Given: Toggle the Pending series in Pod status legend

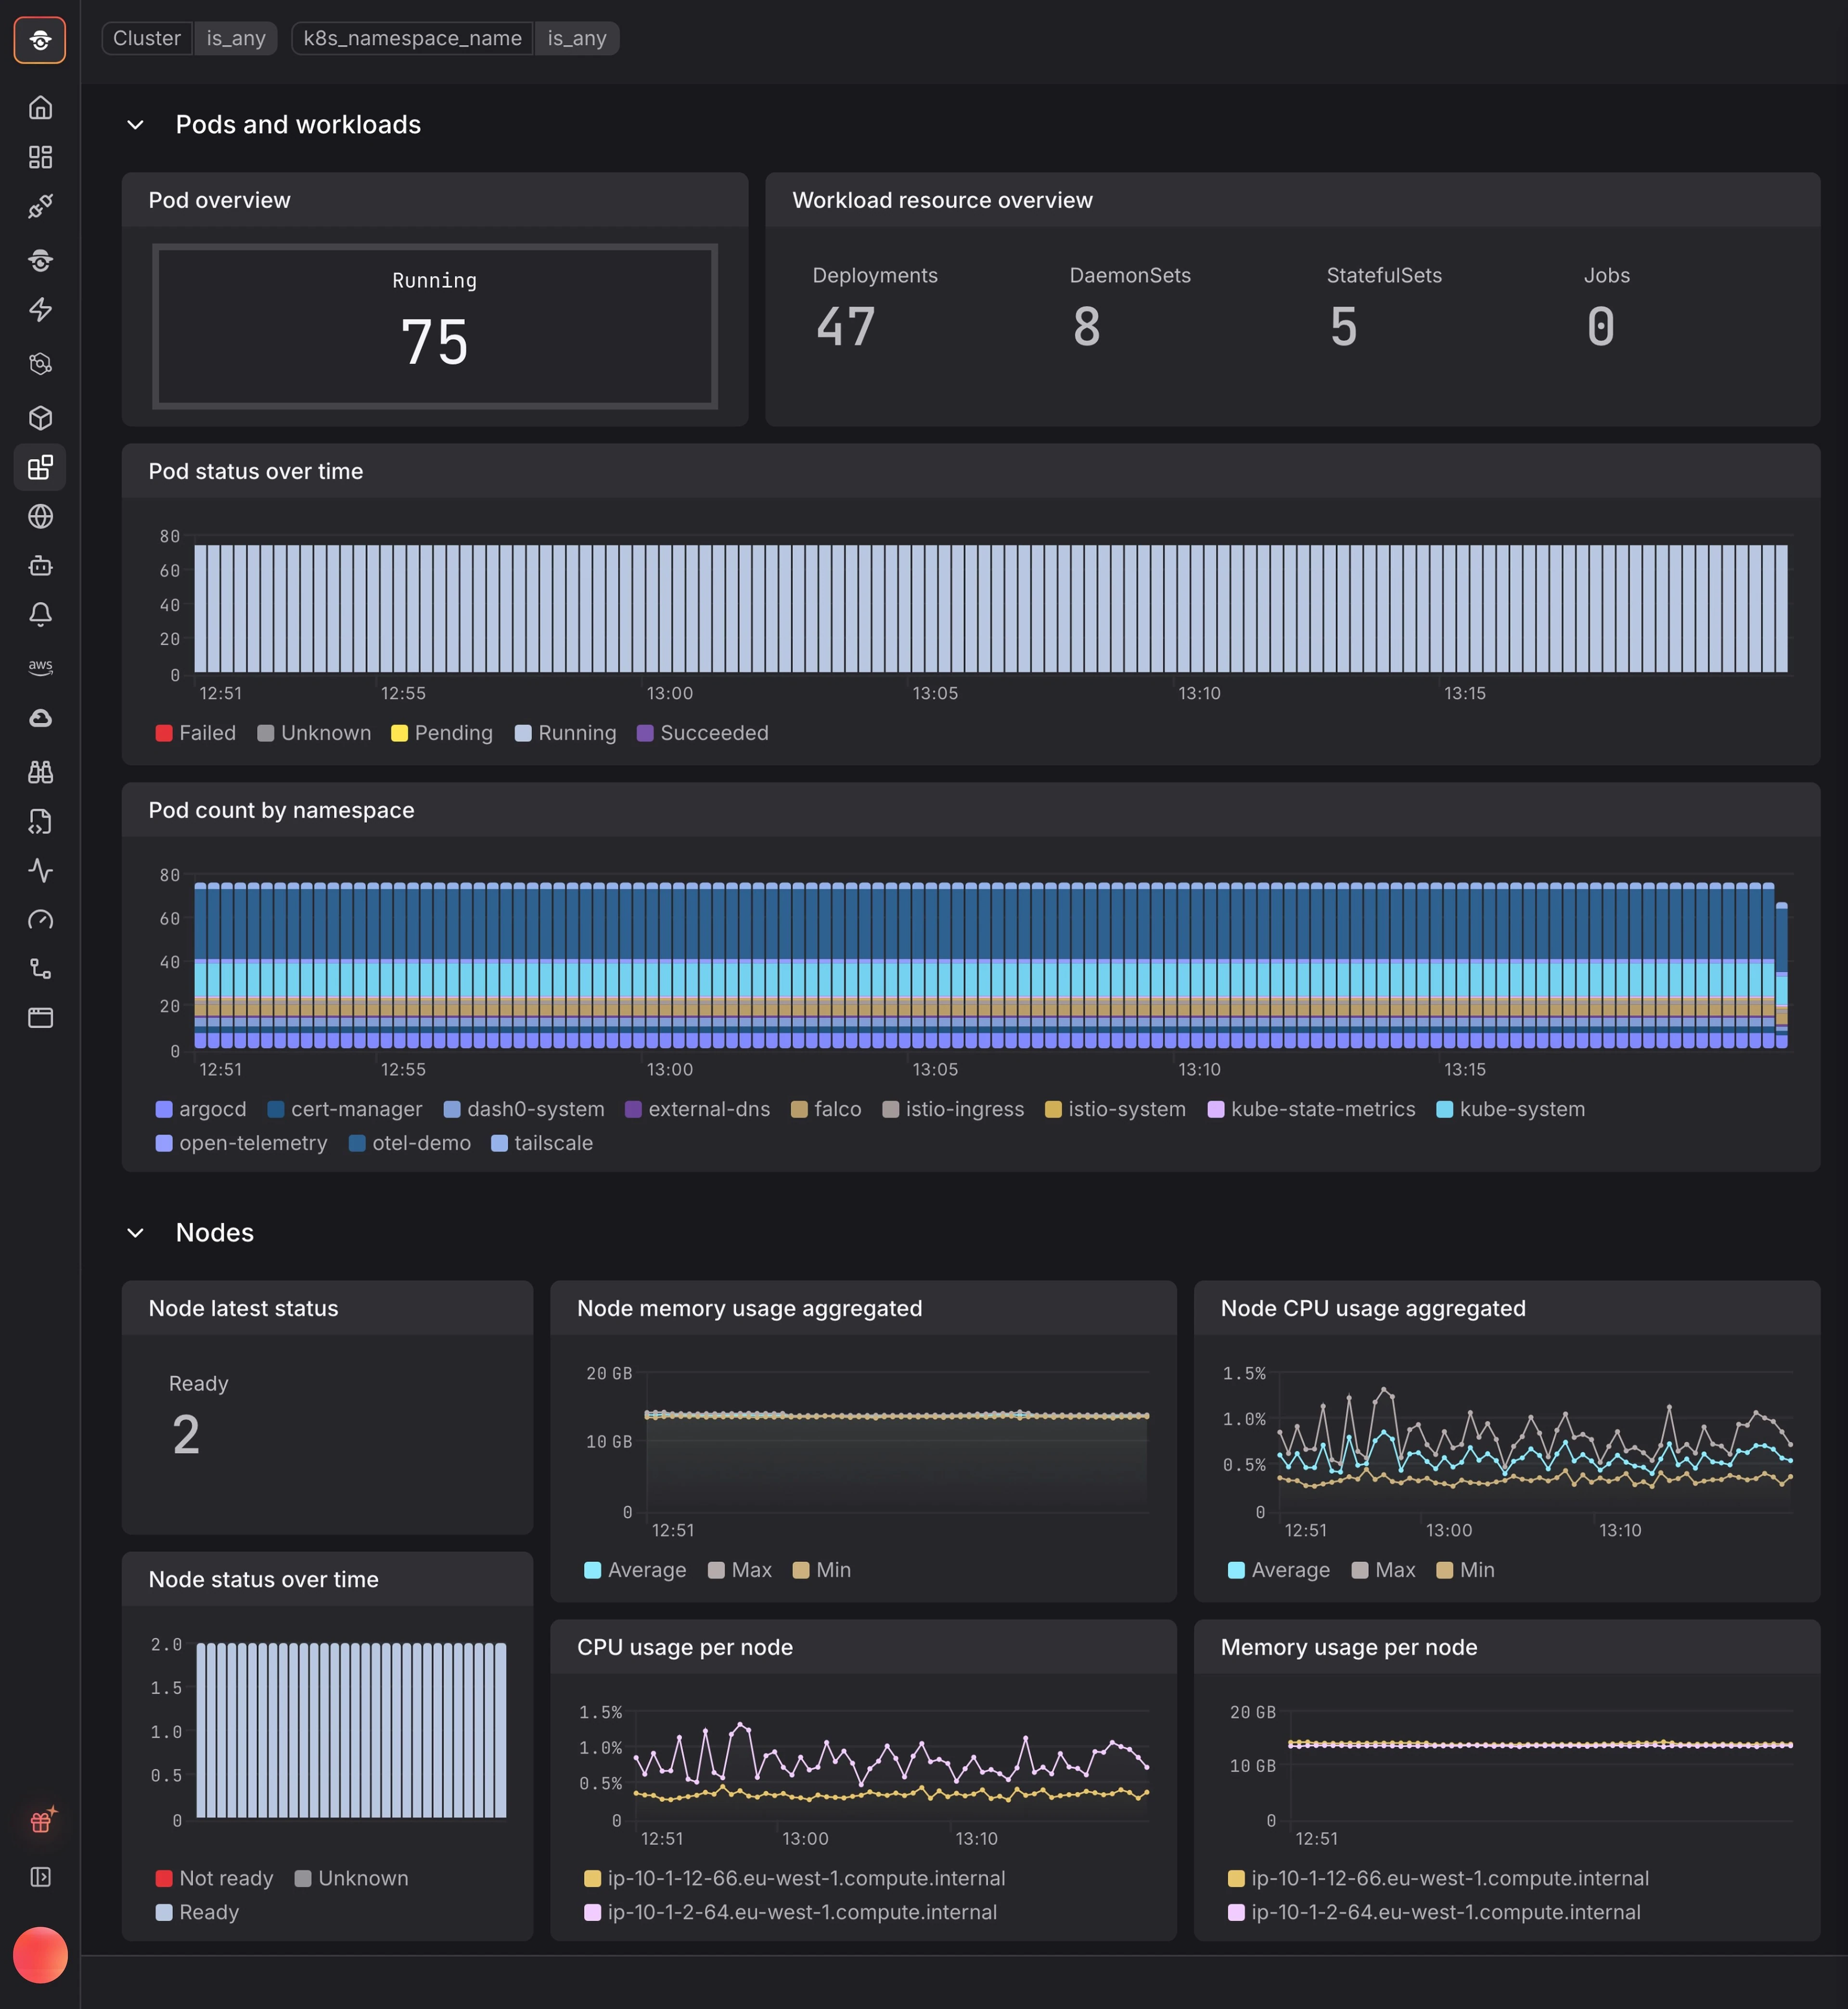Looking at the screenshot, I should coord(442,733).
